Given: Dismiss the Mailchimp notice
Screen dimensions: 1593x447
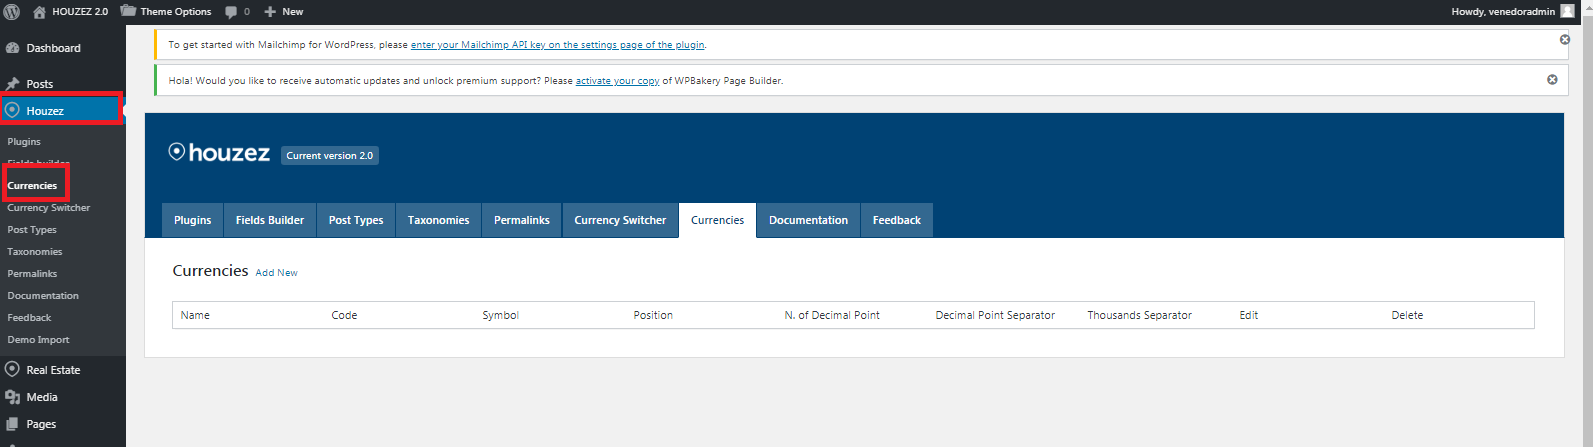Looking at the screenshot, I should pyautogui.click(x=1565, y=40).
